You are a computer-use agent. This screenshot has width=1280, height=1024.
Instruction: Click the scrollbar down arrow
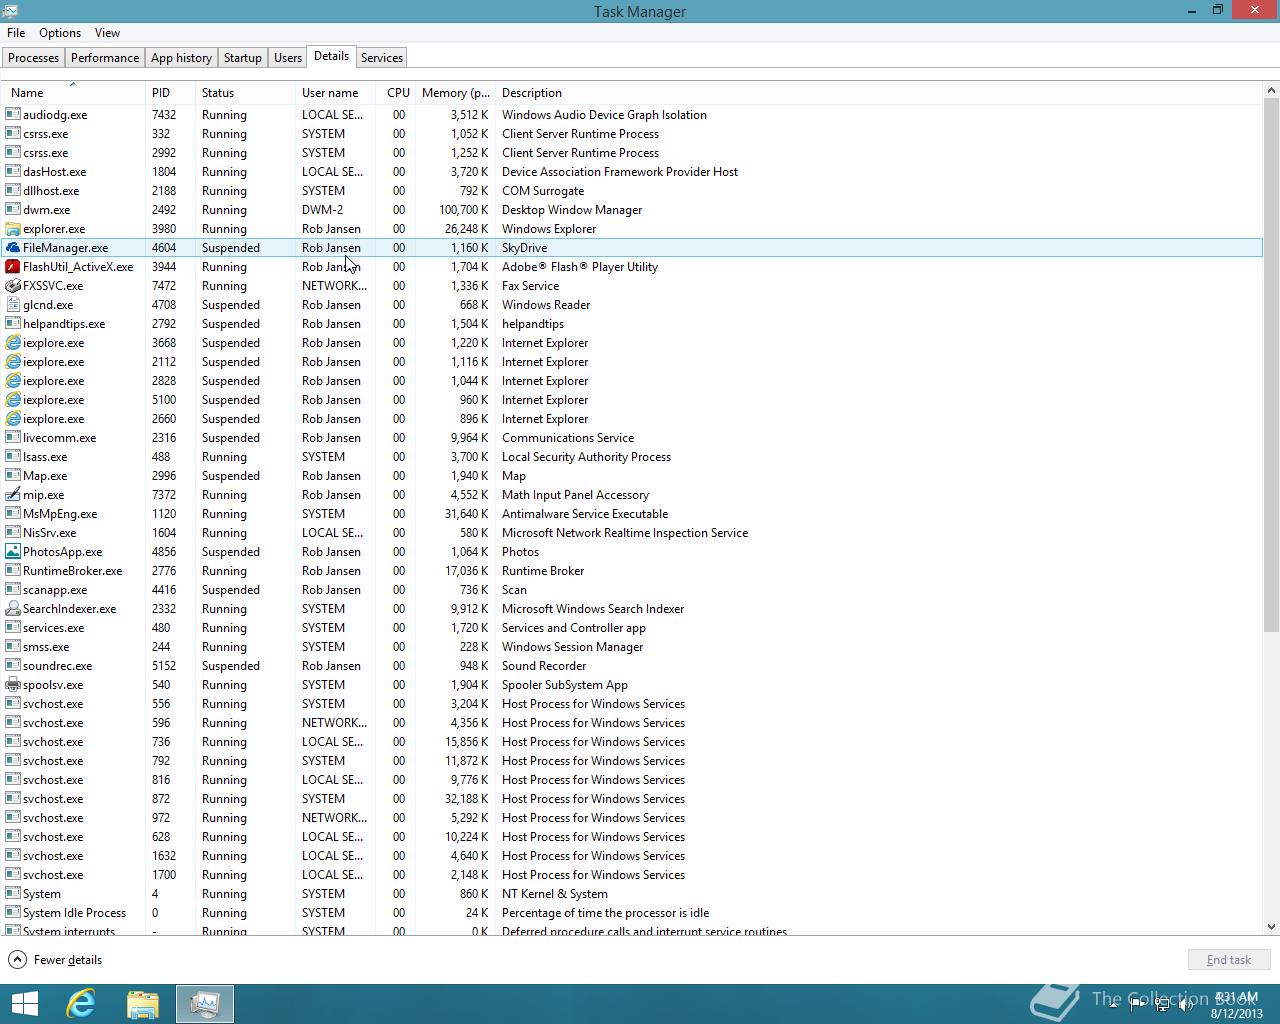(x=1271, y=927)
